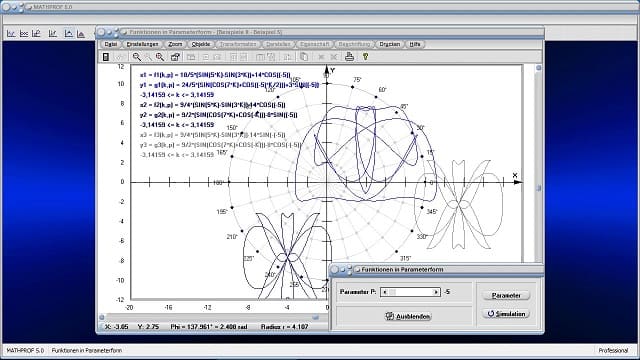
Task: Click the copy pages icon in toolbar
Action: 304,57
